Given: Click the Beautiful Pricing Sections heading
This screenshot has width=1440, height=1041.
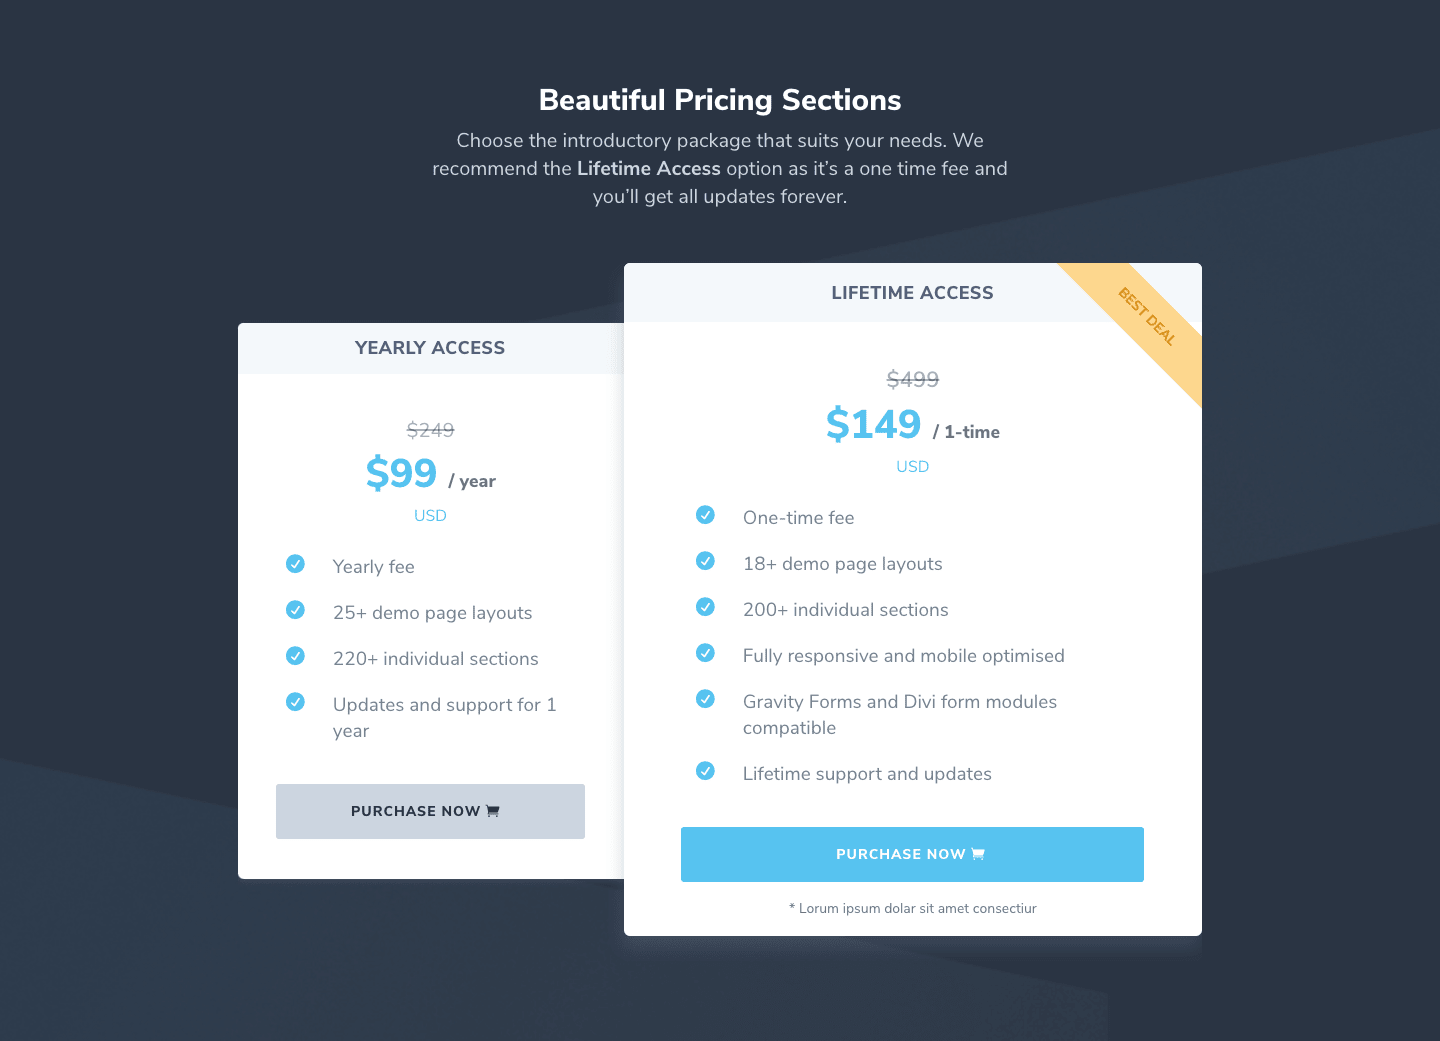Looking at the screenshot, I should coord(720,100).
